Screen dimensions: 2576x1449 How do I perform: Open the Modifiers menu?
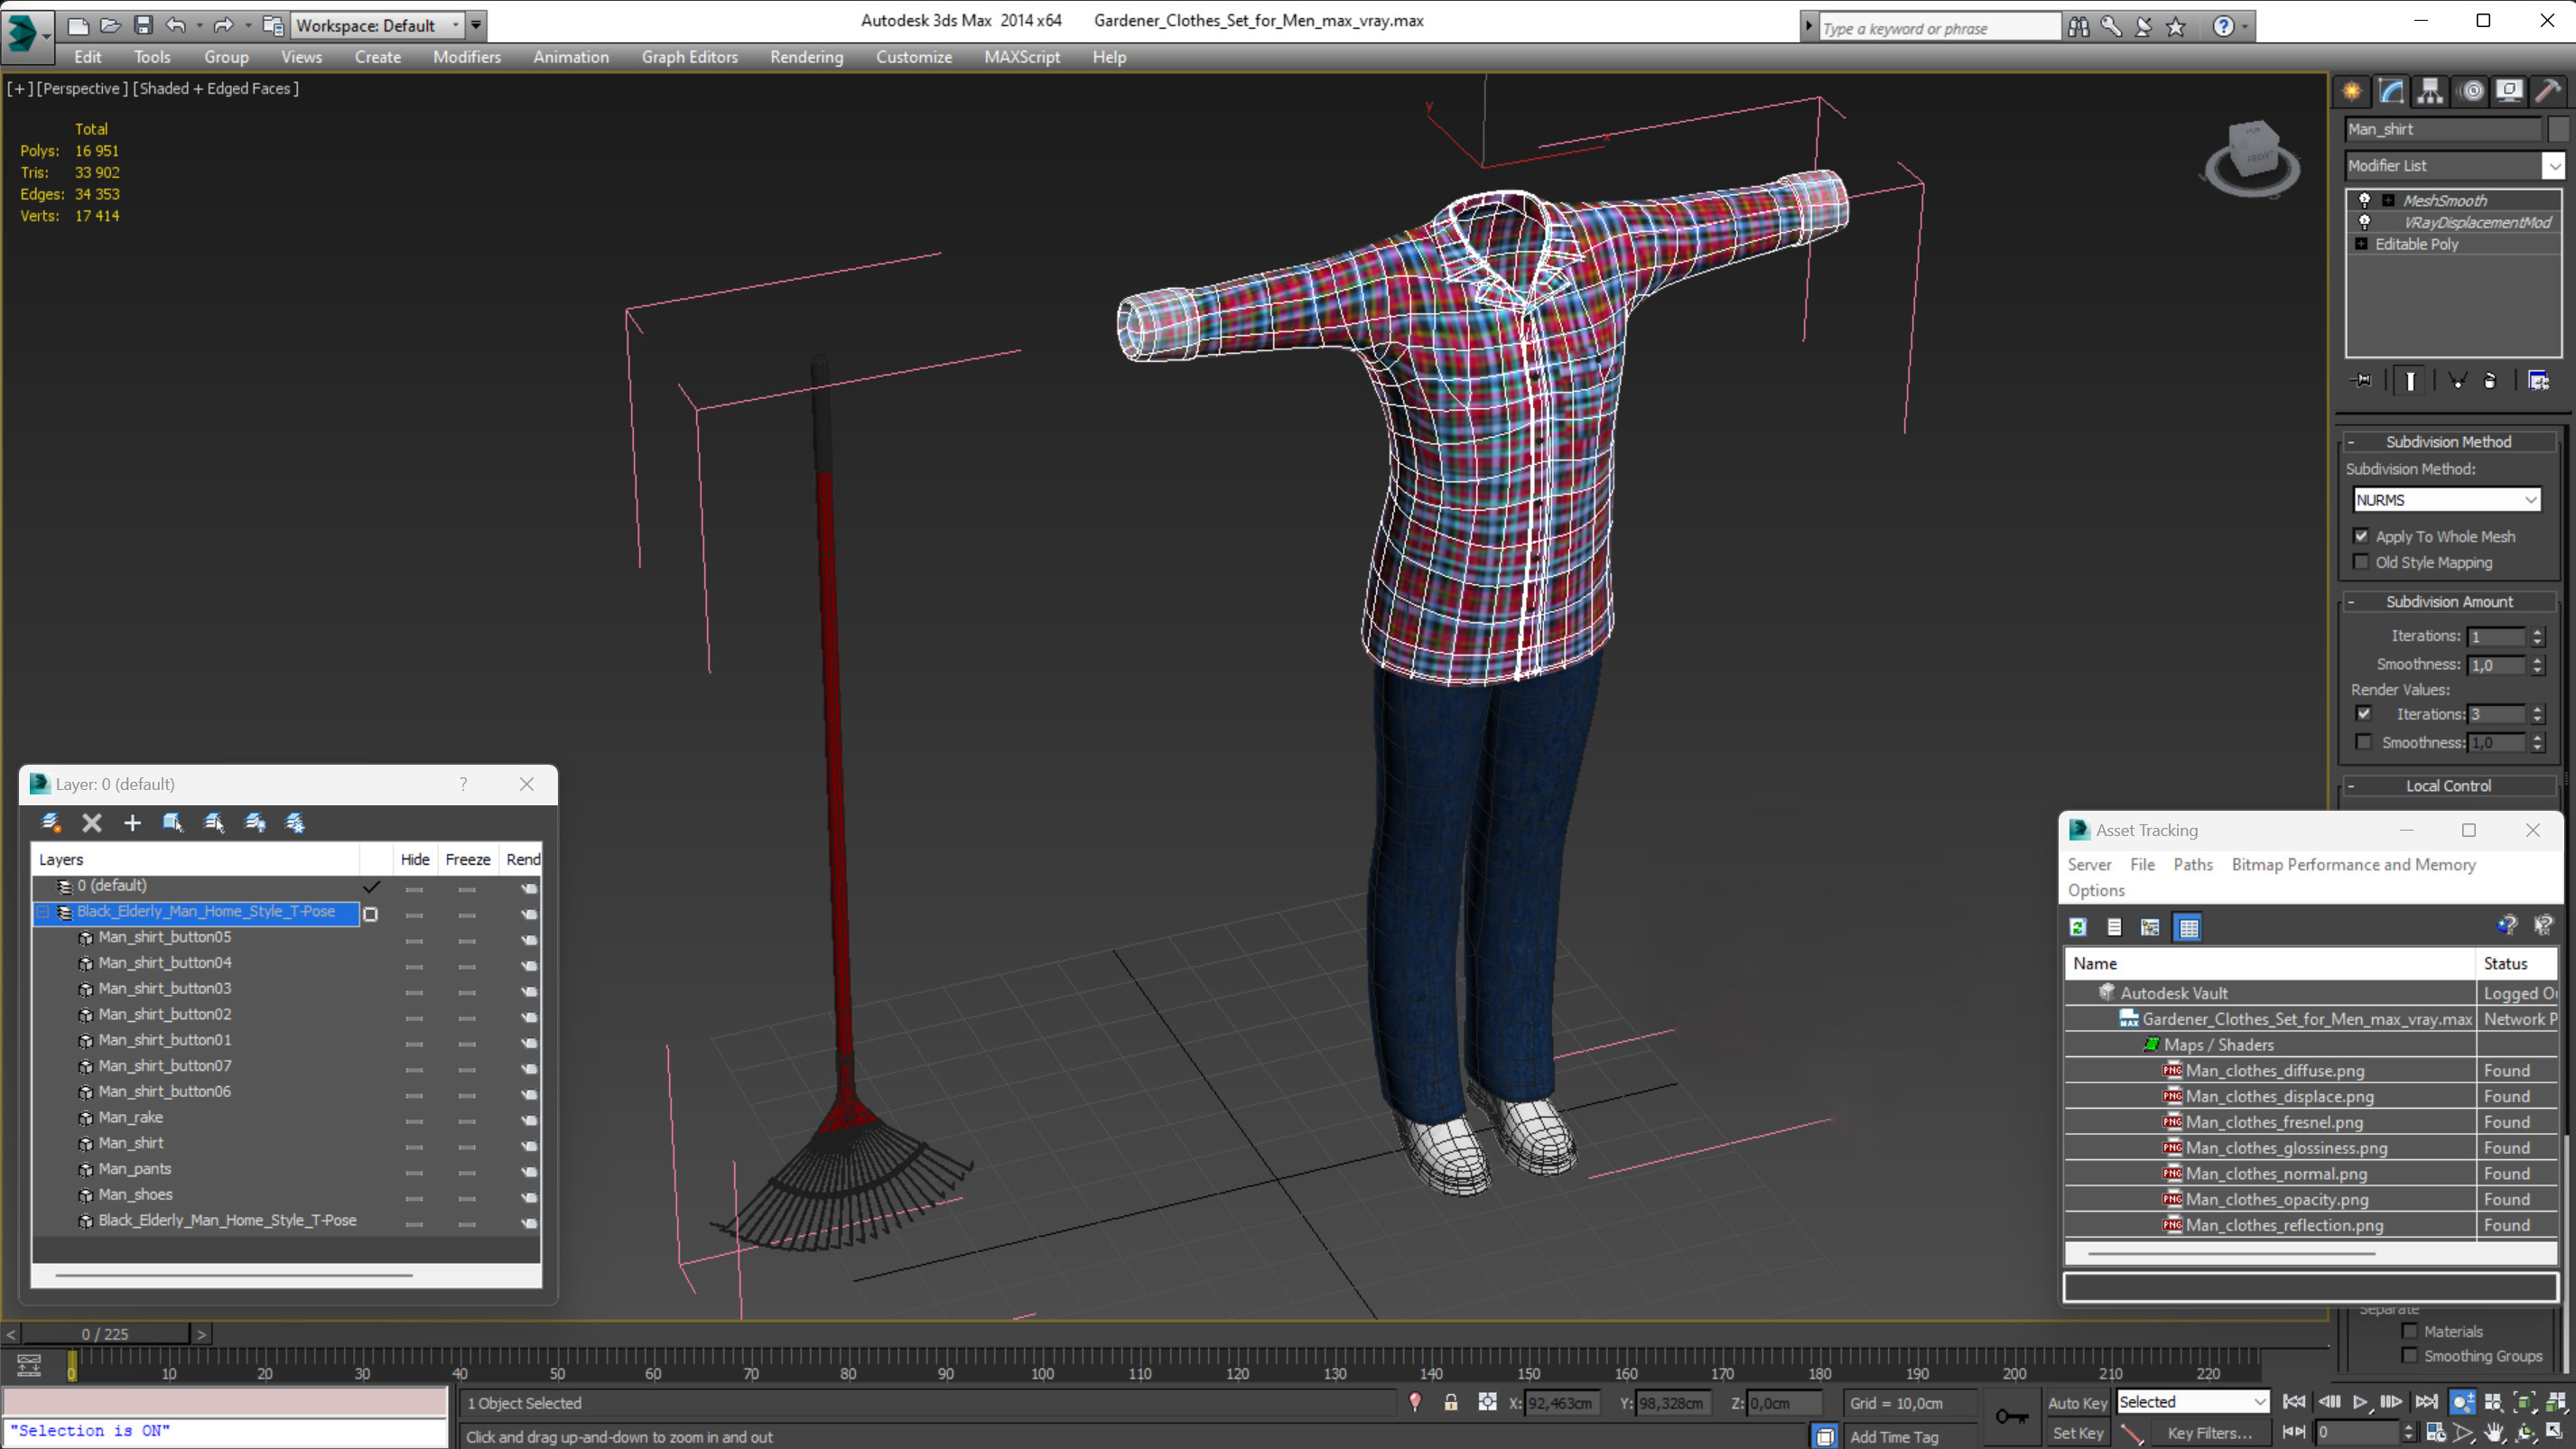pos(466,57)
